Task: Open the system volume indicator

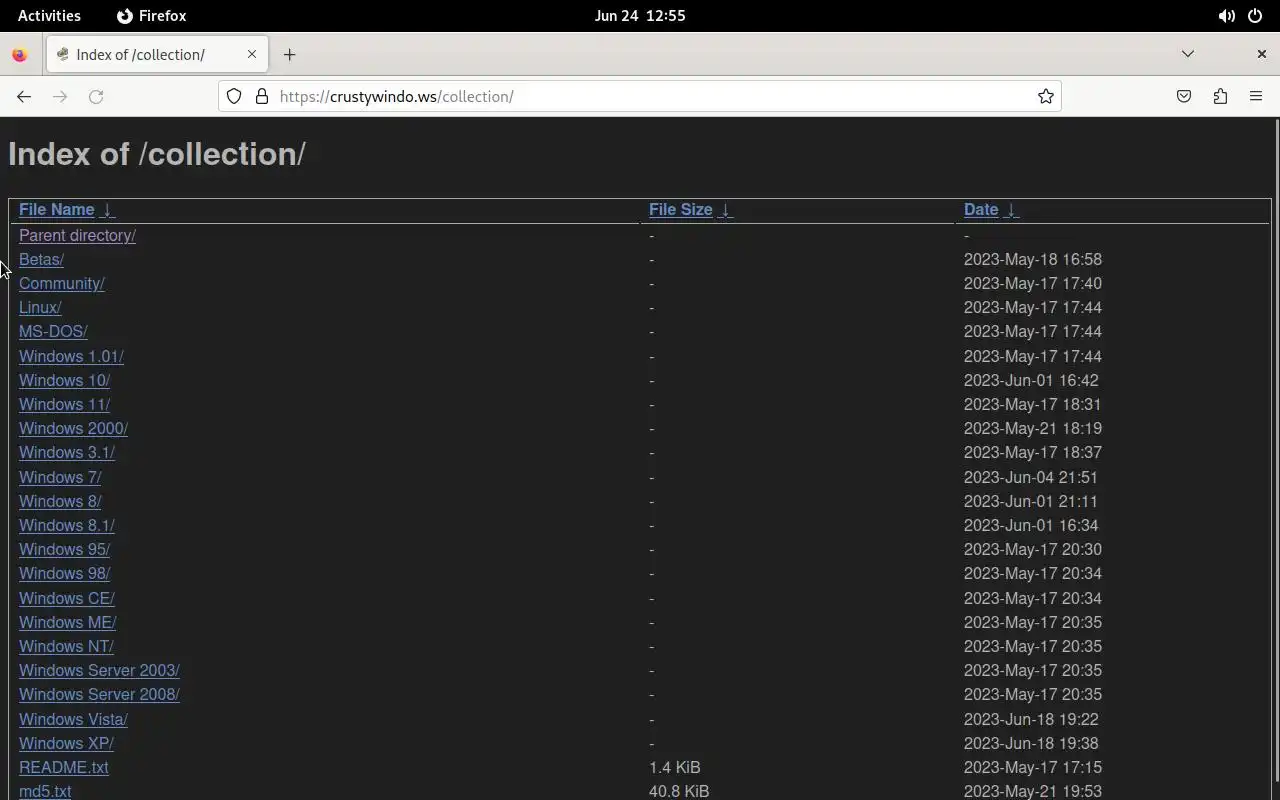Action: (x=1226, y=16)
